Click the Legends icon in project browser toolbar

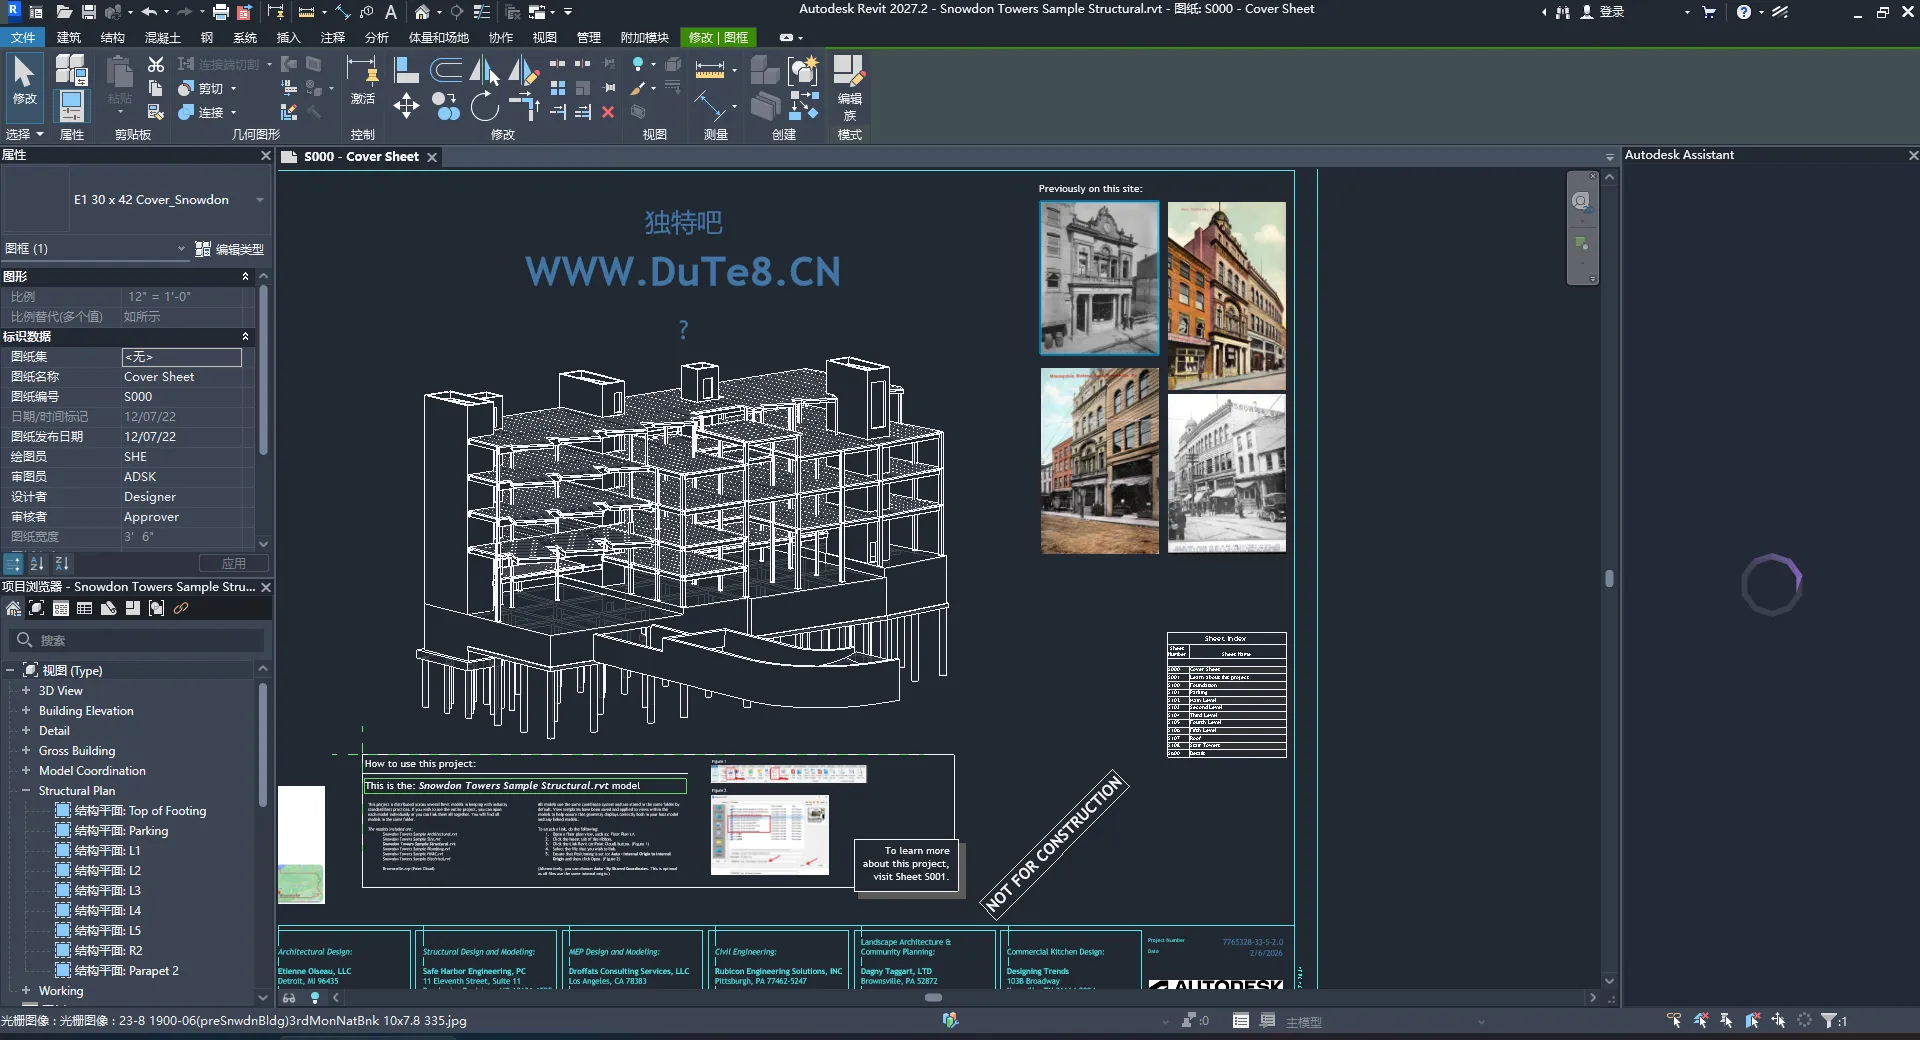pyautogui.click(x=61, y=608)
